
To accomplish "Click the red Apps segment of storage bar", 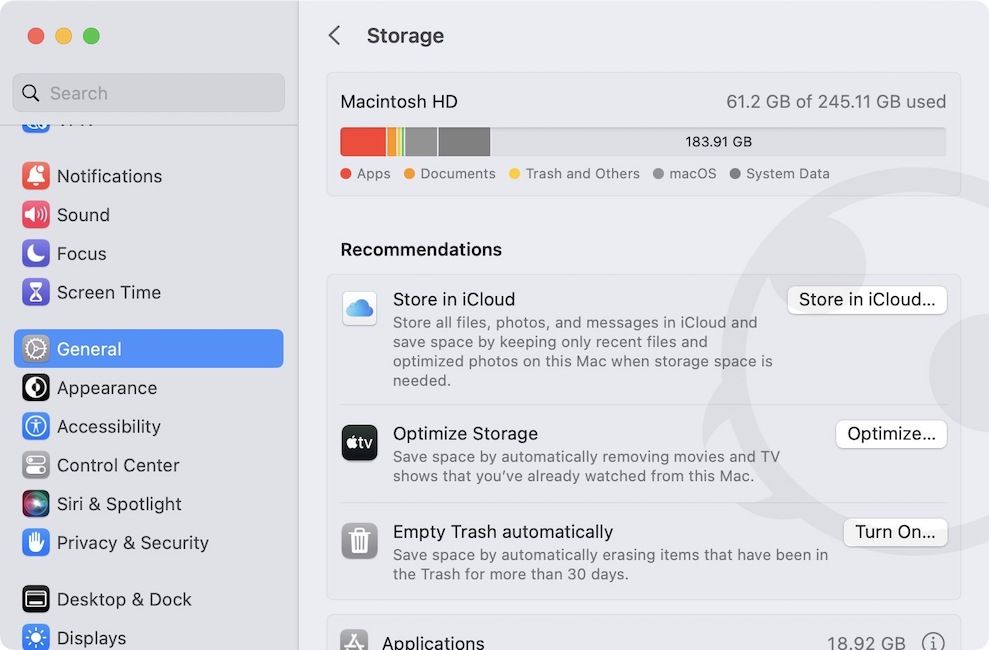I will (x=362, y=142).
